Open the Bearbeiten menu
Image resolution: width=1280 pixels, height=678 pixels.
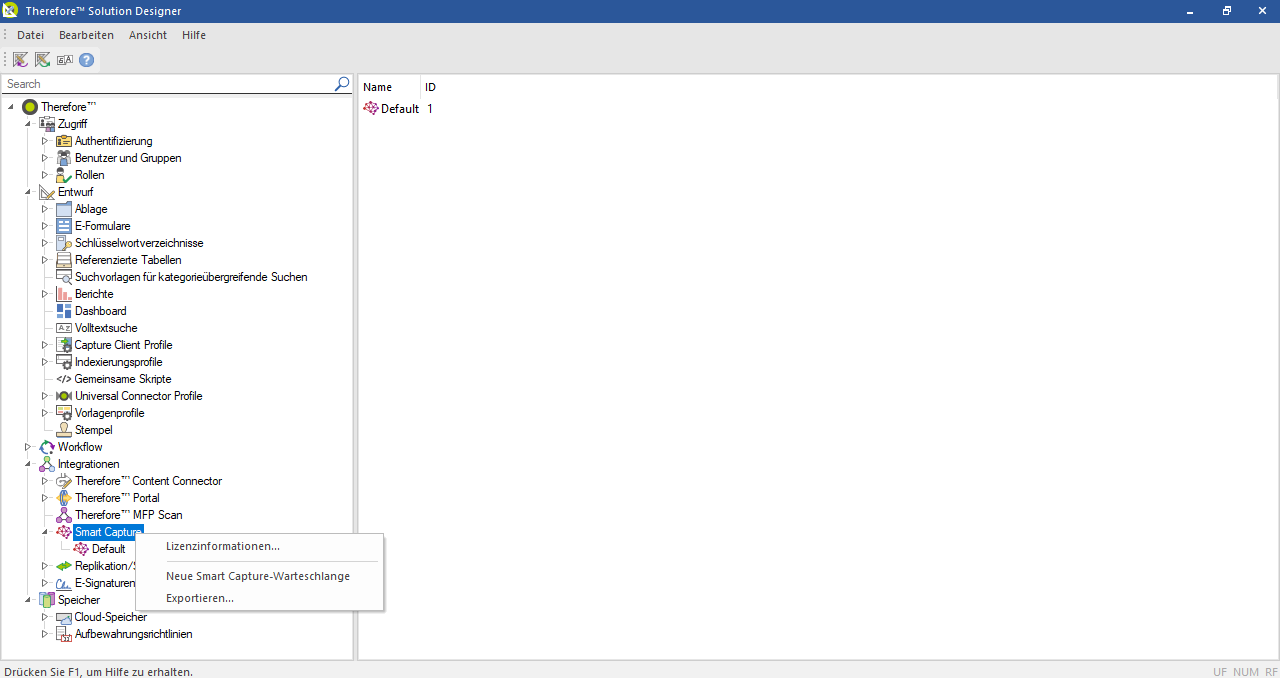coord(86,35)
